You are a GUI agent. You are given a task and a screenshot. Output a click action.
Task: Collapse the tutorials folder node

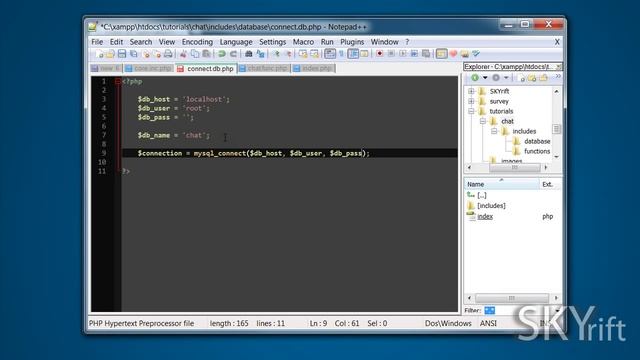coord(471,111)
